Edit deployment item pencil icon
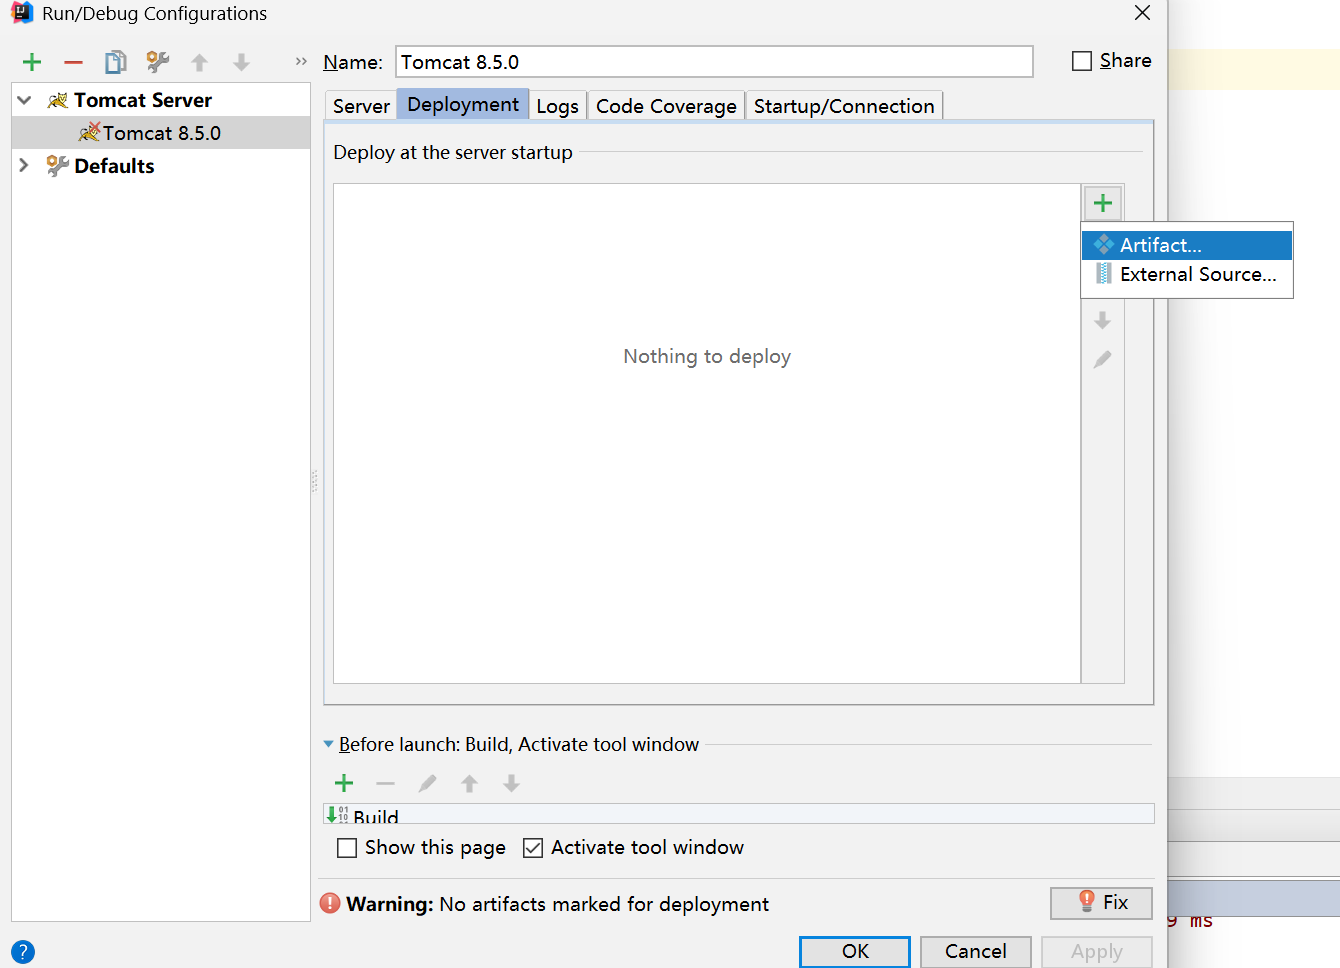This screenshot has width=1340, height=968. coord(1103,359)
